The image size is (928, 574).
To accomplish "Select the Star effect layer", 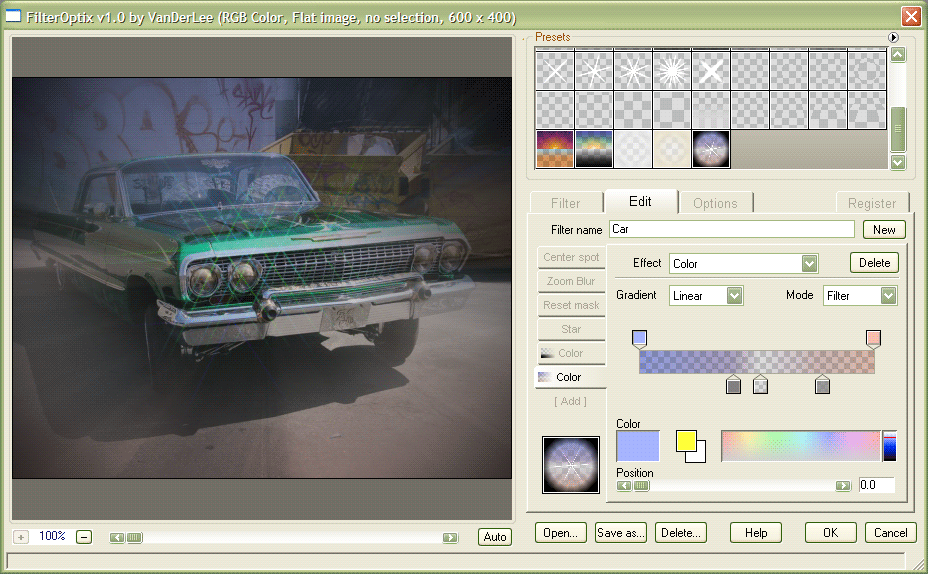I will pos(571,329).
